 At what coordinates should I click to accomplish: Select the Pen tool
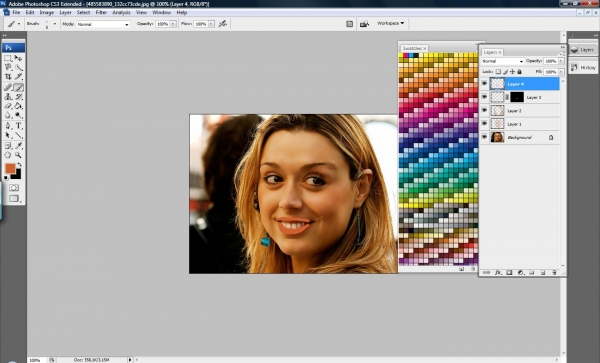(x=8, y=126)
